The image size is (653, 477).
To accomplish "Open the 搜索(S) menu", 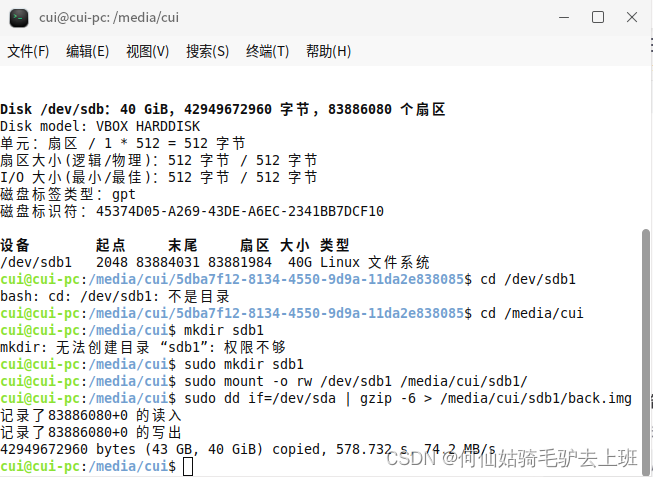I will click(x=207, y=51).
